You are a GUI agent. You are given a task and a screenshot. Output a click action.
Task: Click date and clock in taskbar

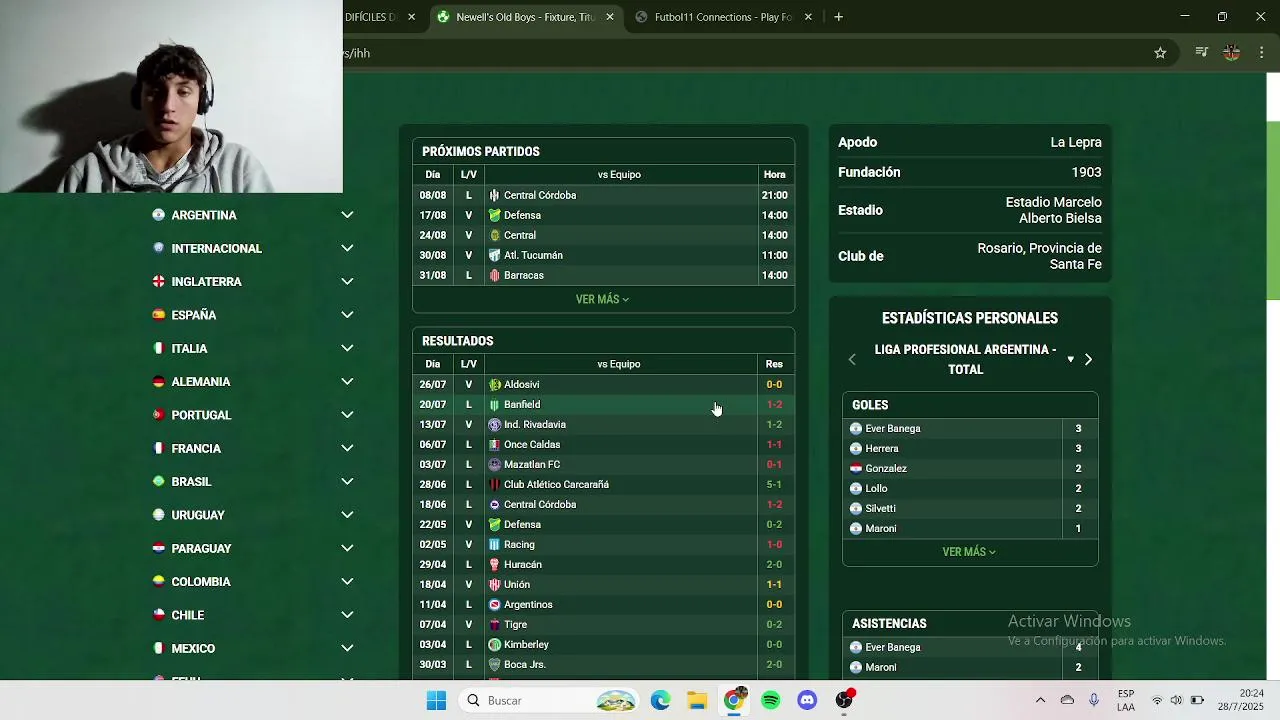coord(1241,700)
